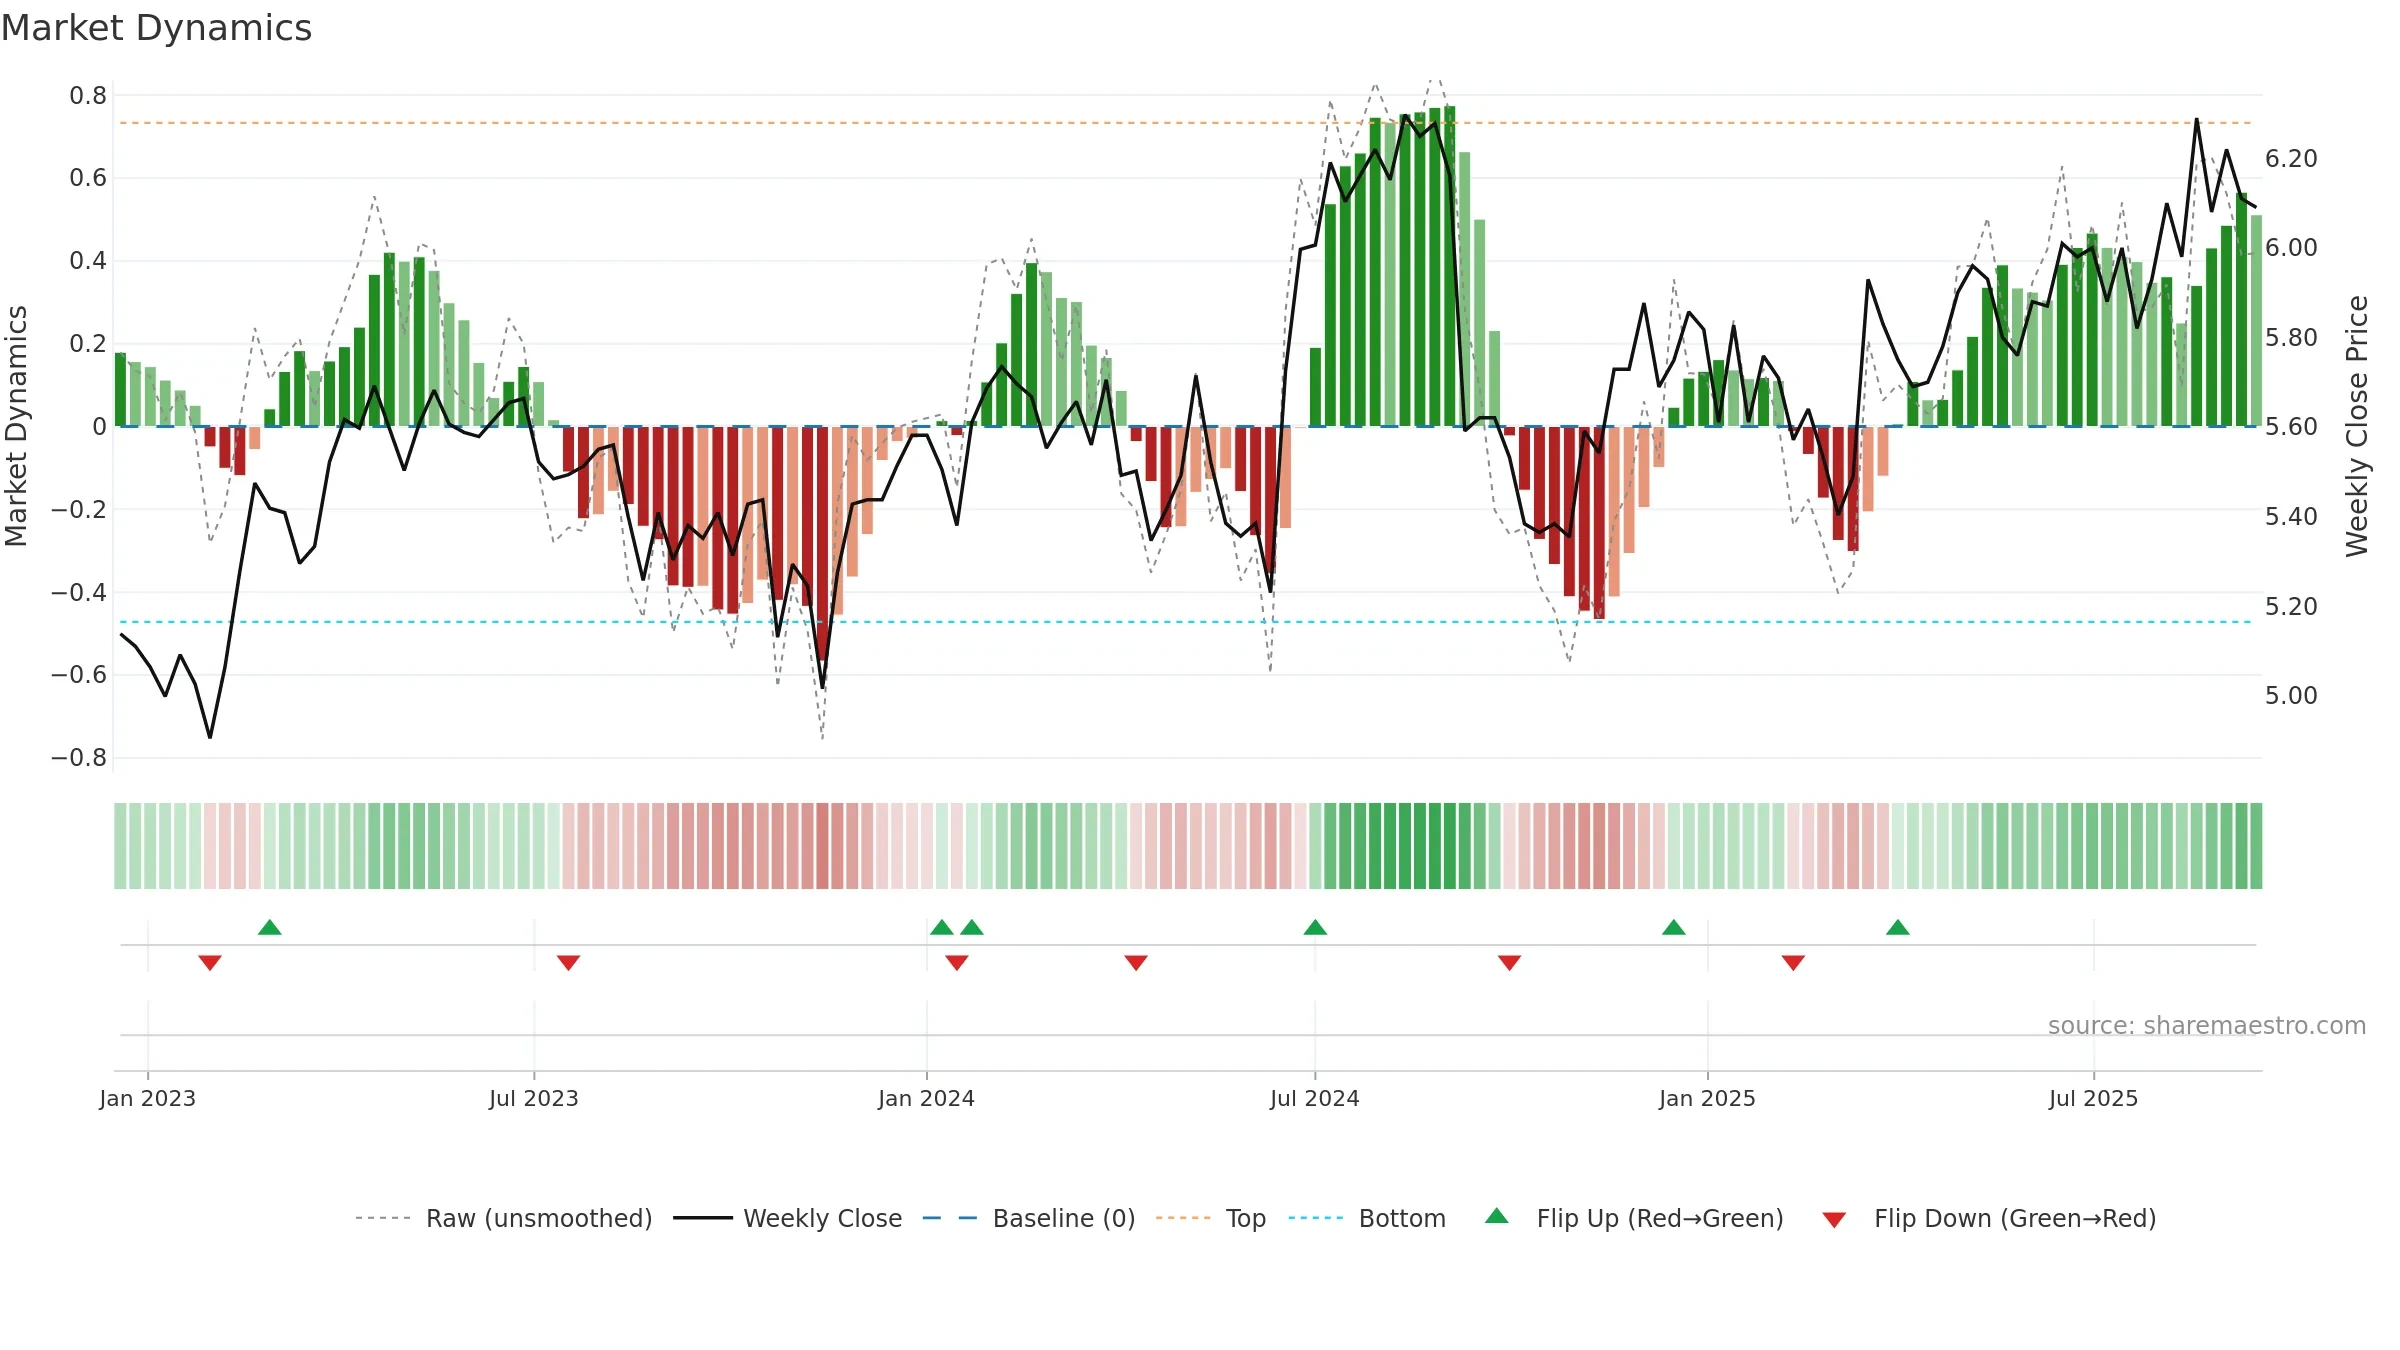Toggle Flip Up (Red→Green) legend entry
The width and height of the screenshot is (2400, 1350).
1634,1218
